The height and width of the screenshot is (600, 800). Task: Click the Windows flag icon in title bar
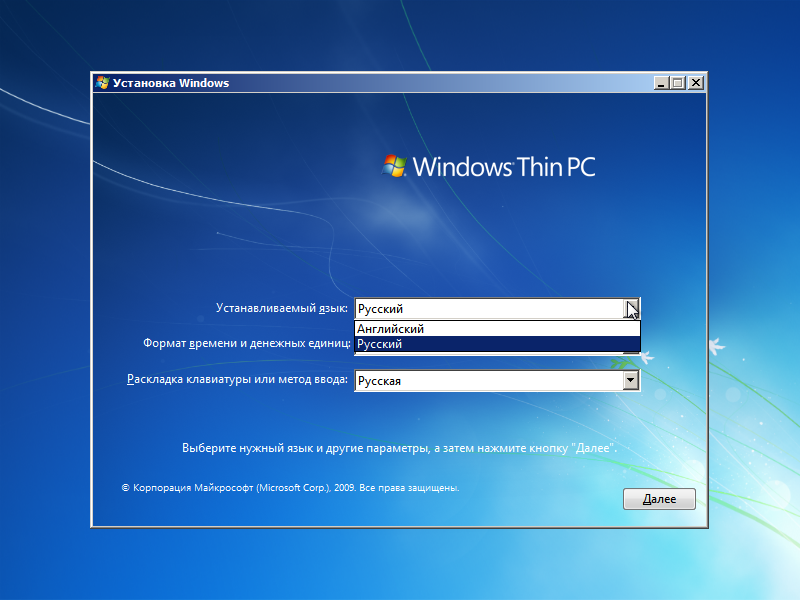coord(103,83)
